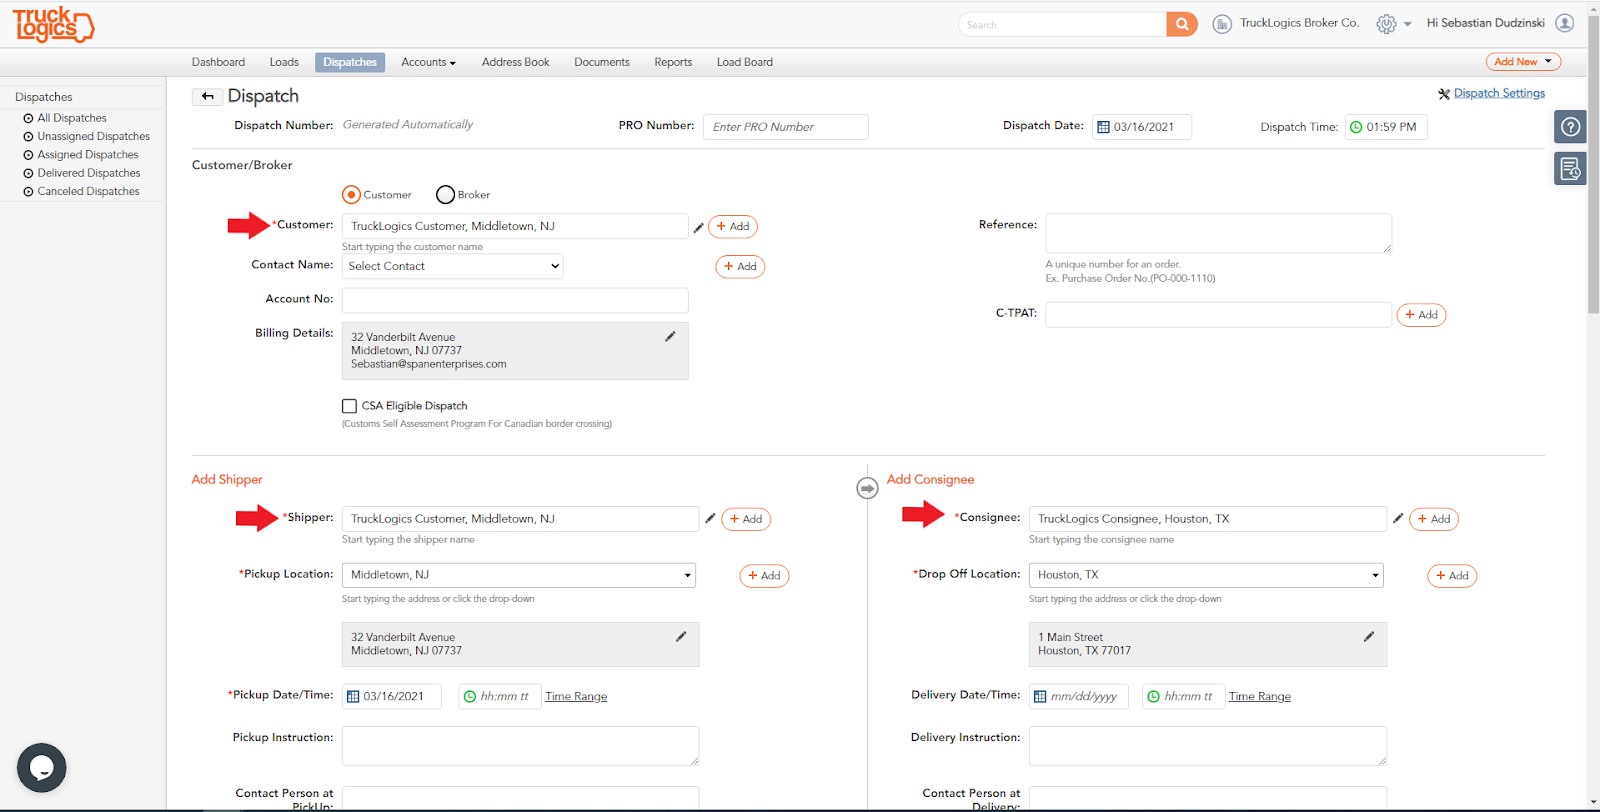1600x812 pixels.
Task: Open the Reports tab
Action: point(673,62)
